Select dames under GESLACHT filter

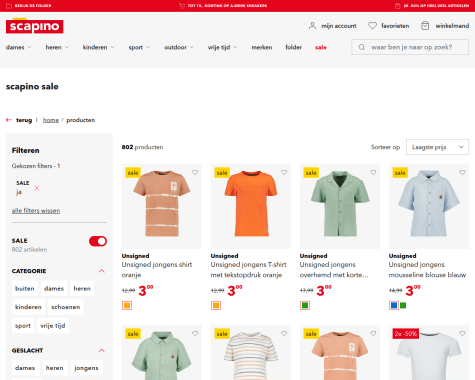[x=25, y=368]
